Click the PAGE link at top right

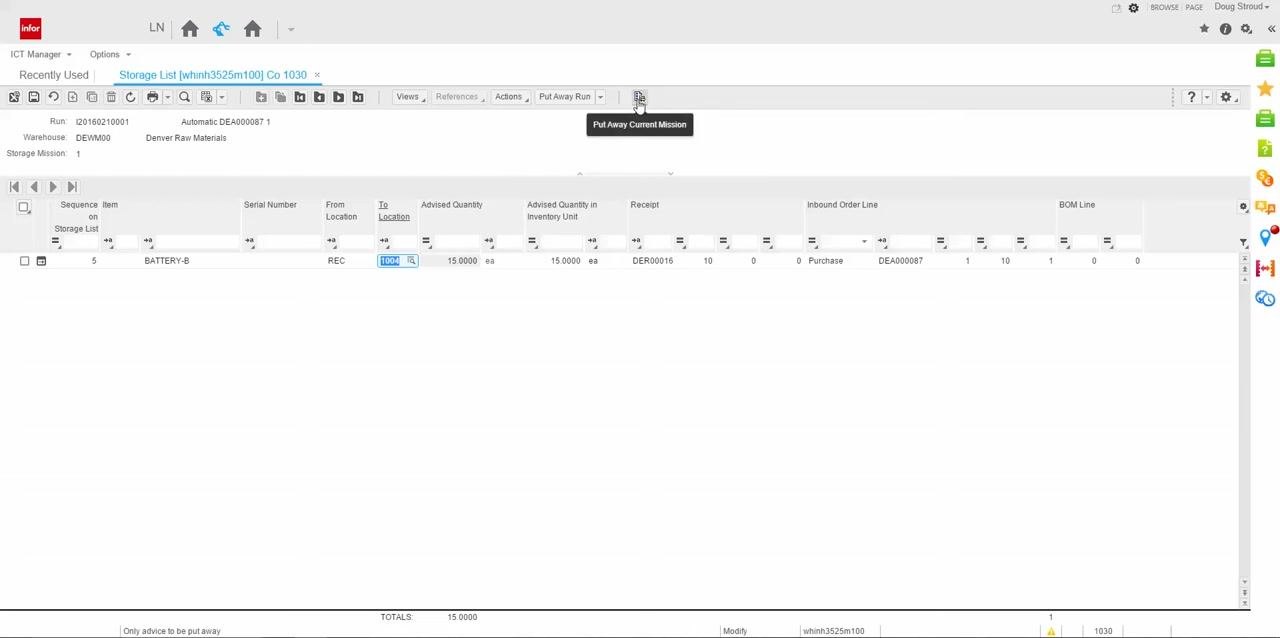[1194, 8]
